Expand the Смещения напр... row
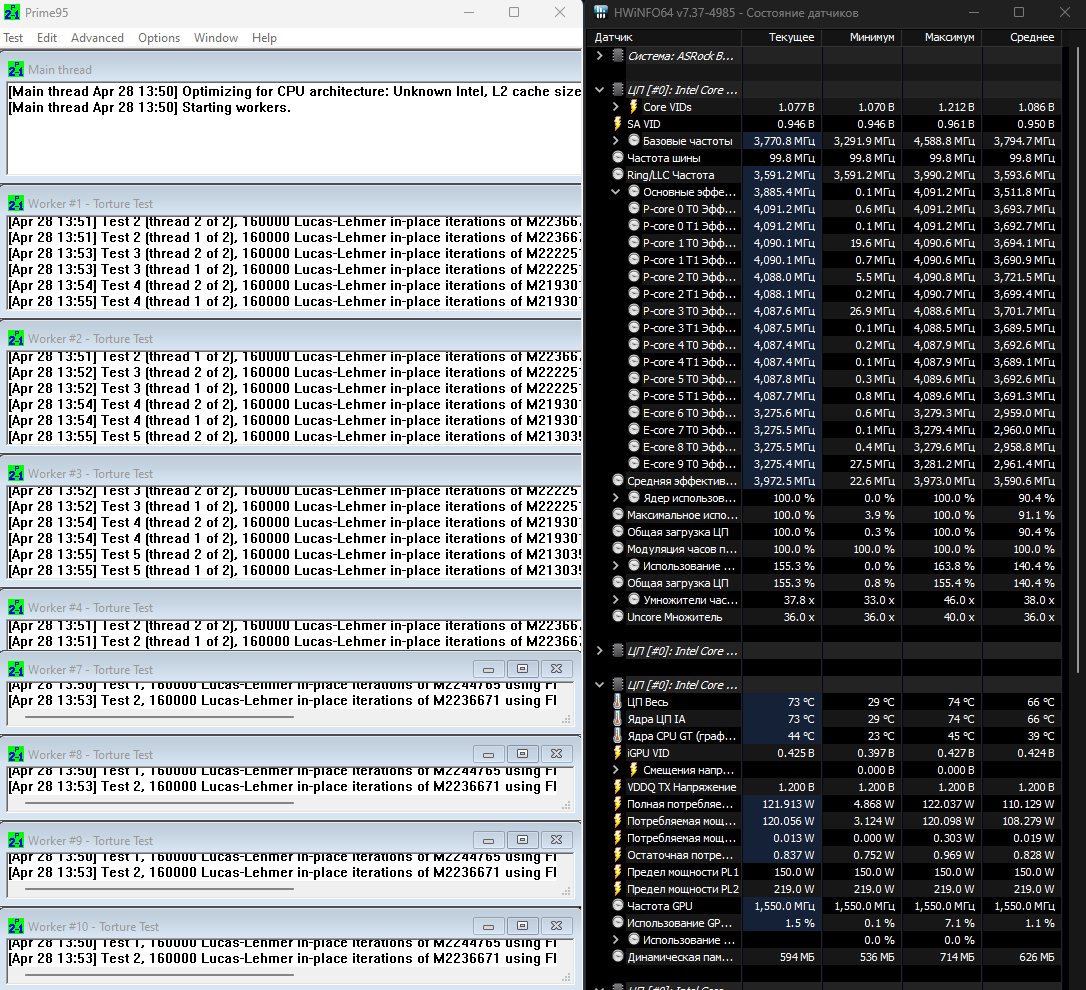Screen dimensions: 1086x990 pos(616,770)
